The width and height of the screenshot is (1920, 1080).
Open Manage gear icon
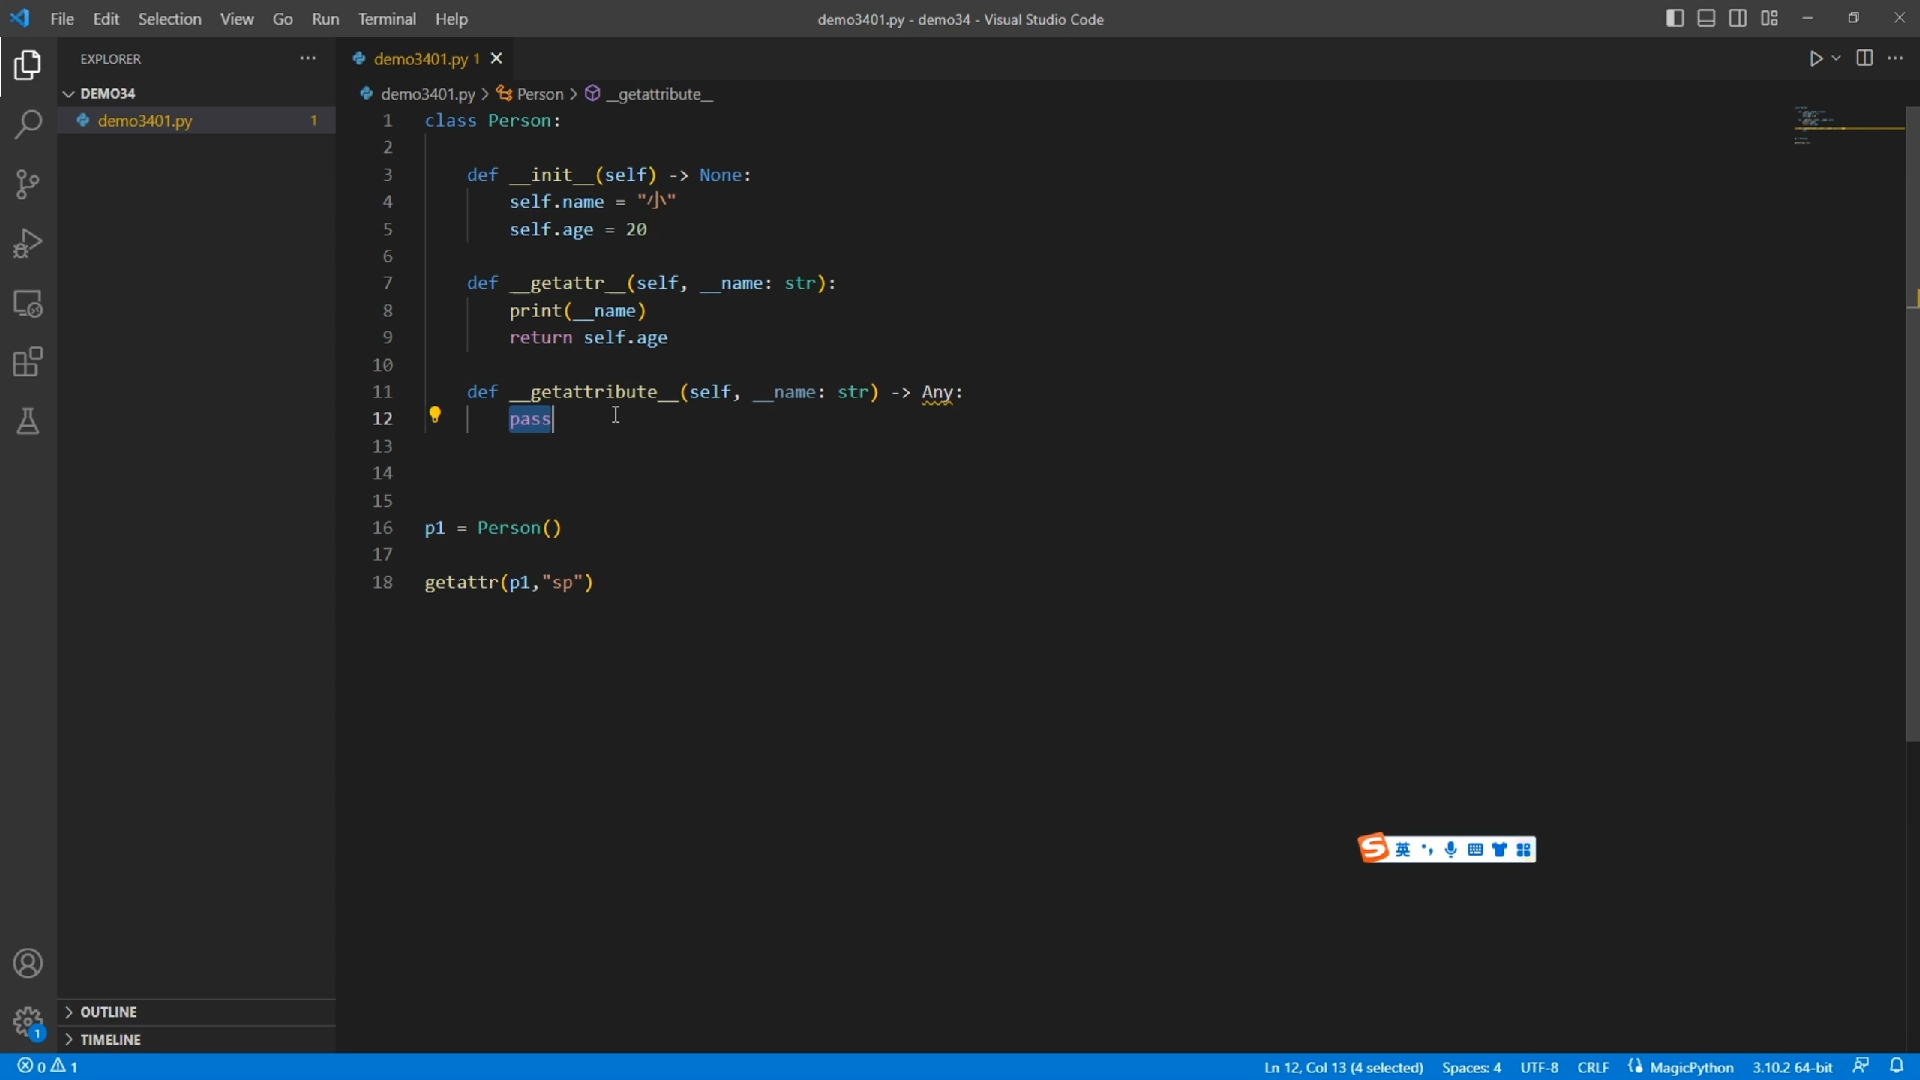click(28, 1022)
